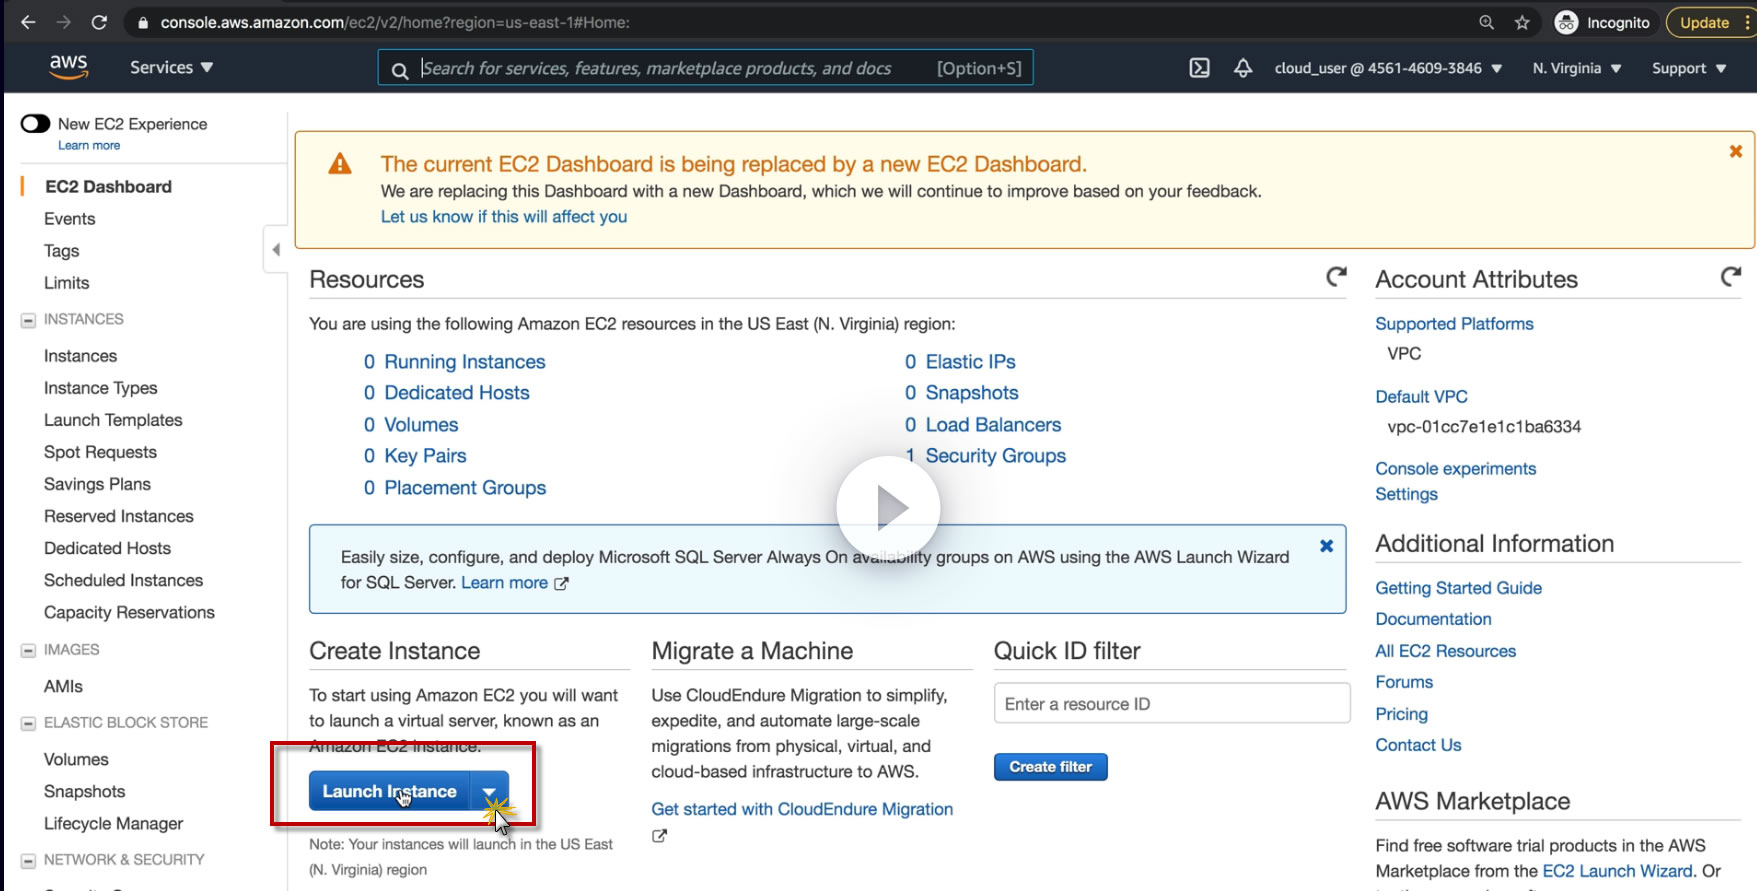Click the resource ID filter field
Screen dimensions: 1757x891
[1171, 704]
